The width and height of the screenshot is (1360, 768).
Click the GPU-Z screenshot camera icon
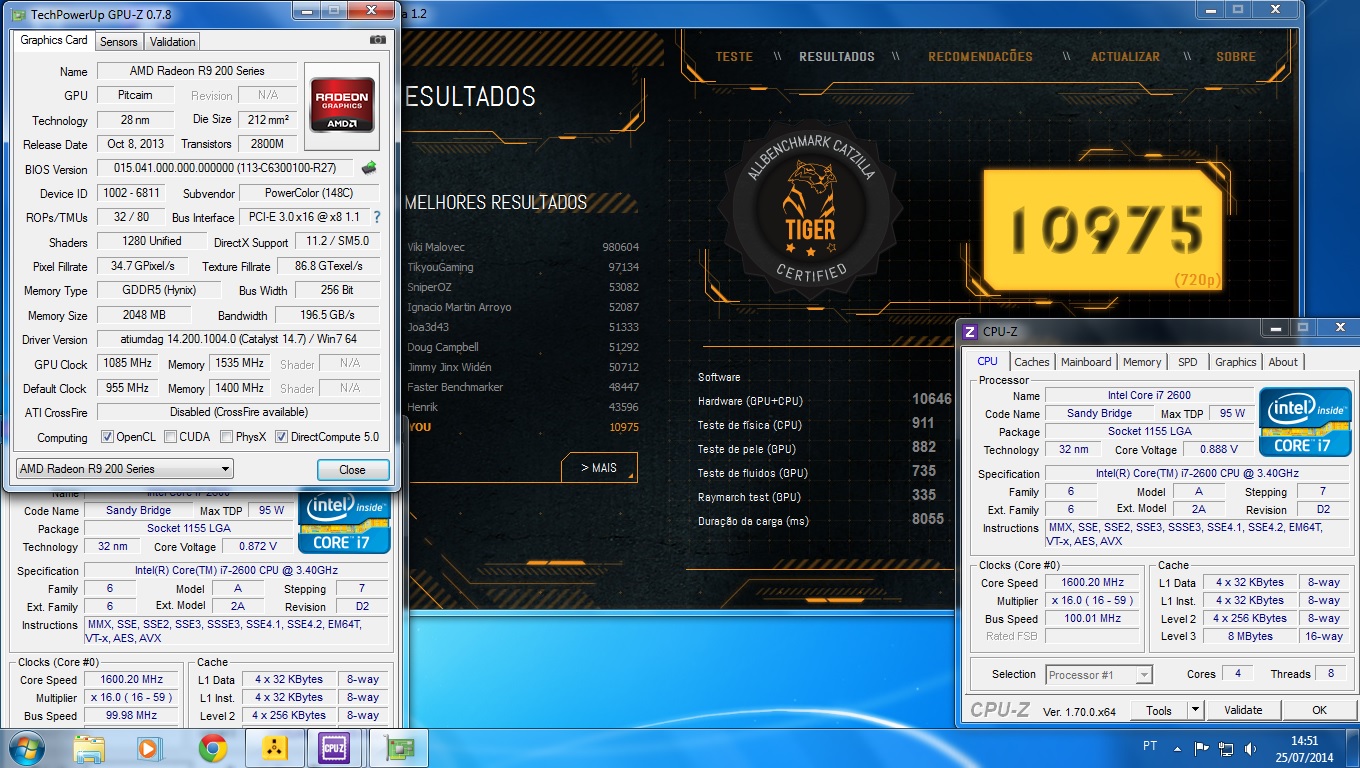pos(378,40)
